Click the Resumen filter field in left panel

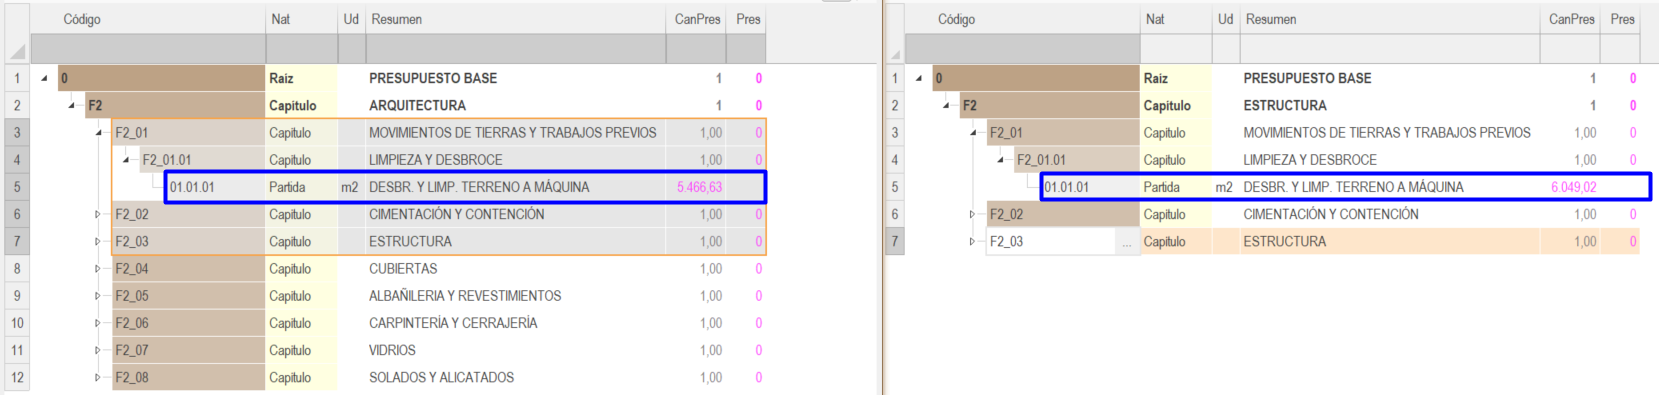coord(516,48)
